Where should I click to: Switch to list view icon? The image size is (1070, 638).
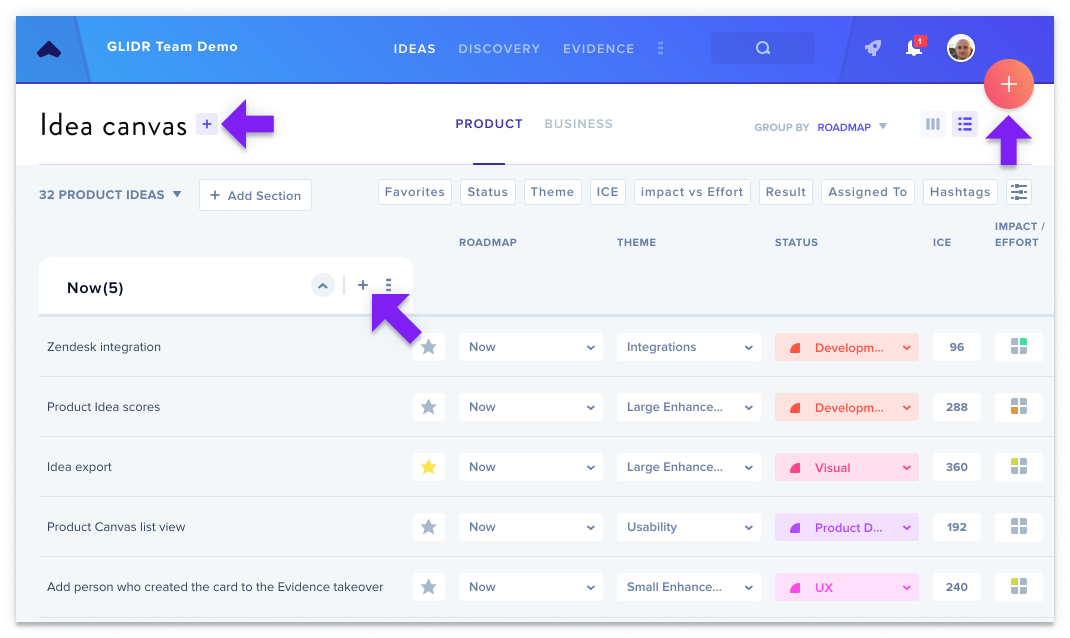965,124
